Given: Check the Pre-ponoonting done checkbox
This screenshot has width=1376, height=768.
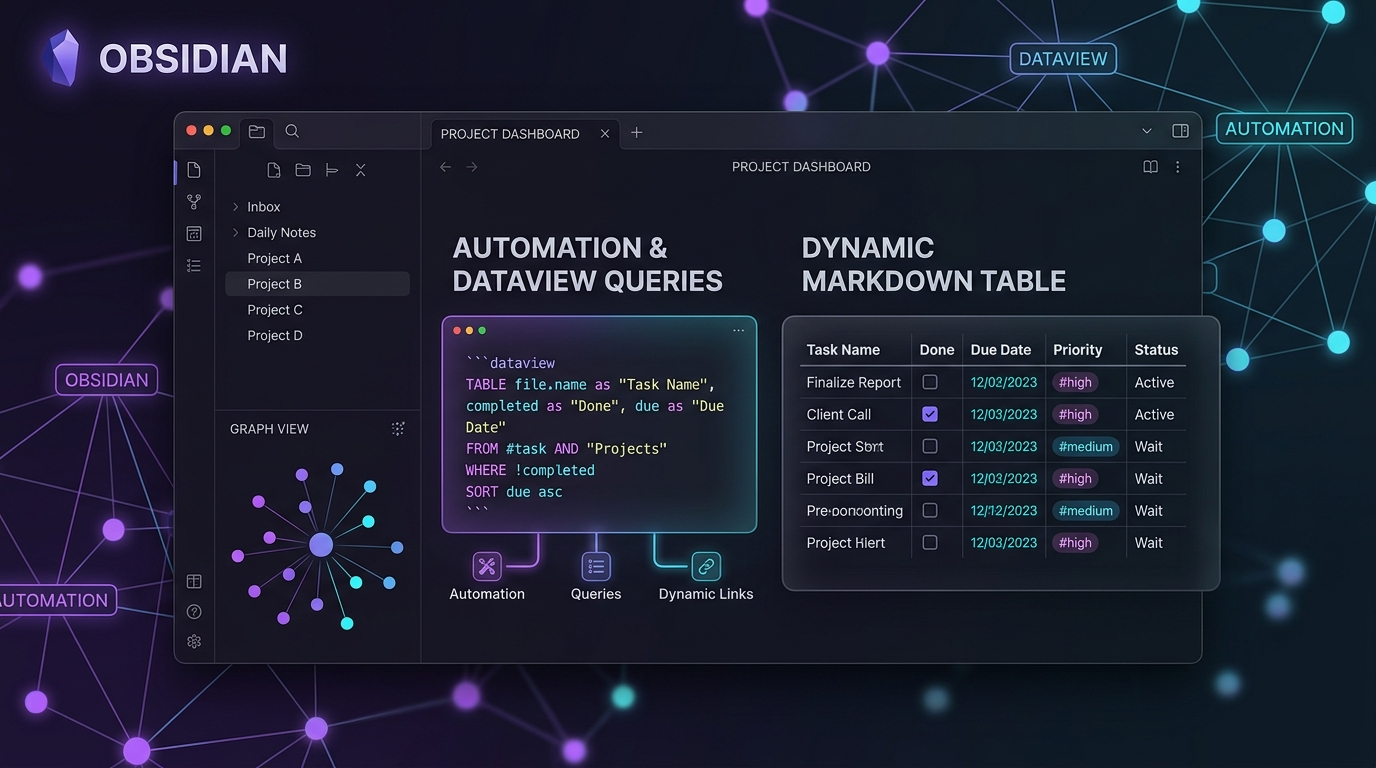Looking at the screenshot, I should pyautogui.click(x=930, y=510).
